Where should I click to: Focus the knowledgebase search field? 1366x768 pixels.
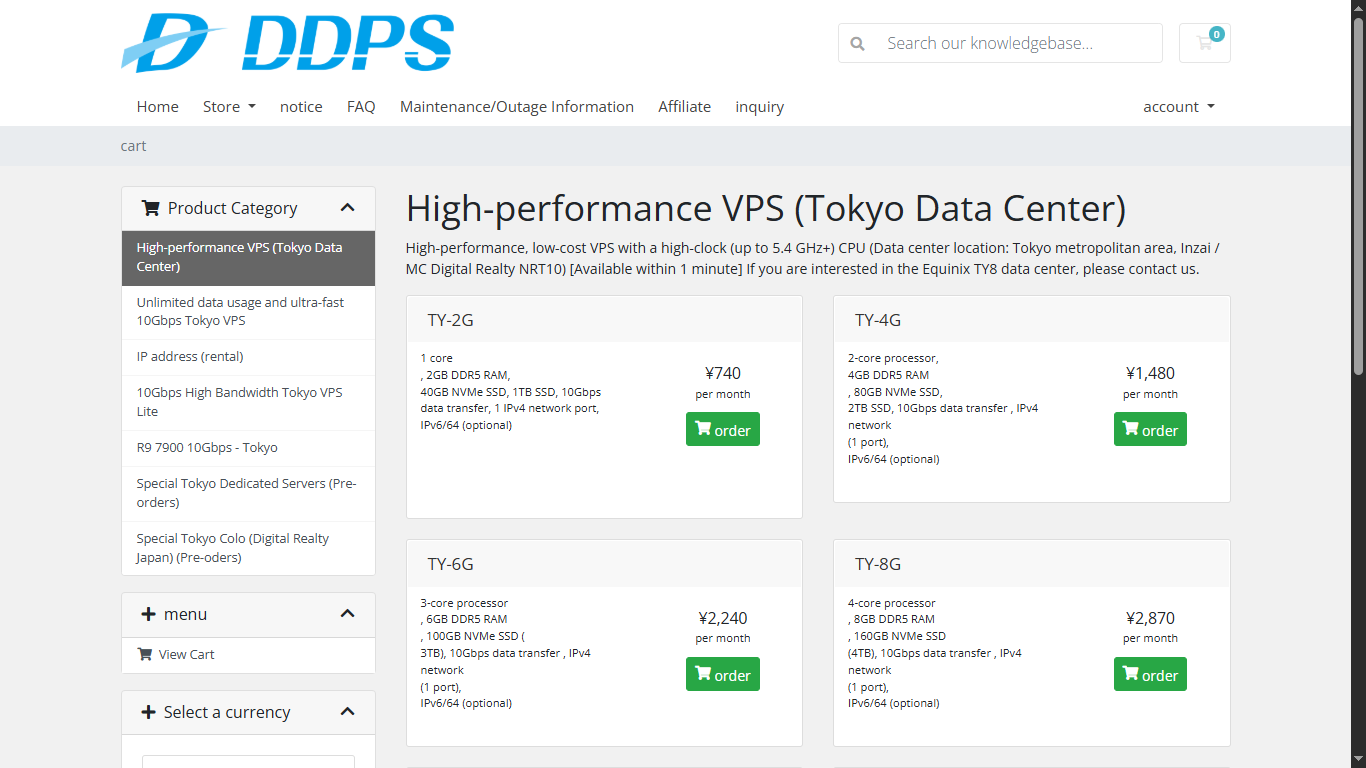pos(1019,43)
